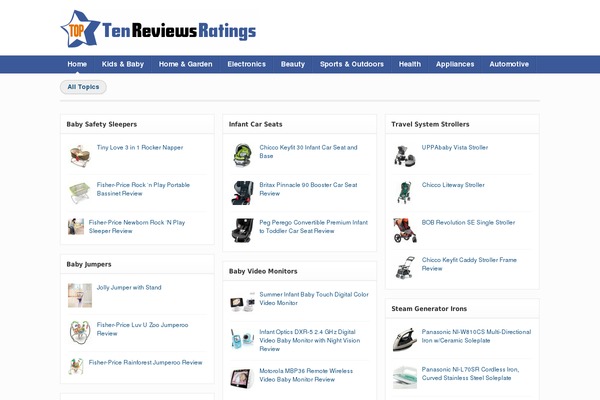The height and width of the screenshot is (400, 600).
Task: Click Chicco Keyfit Caddy frame image
Action: coord(405,268)
